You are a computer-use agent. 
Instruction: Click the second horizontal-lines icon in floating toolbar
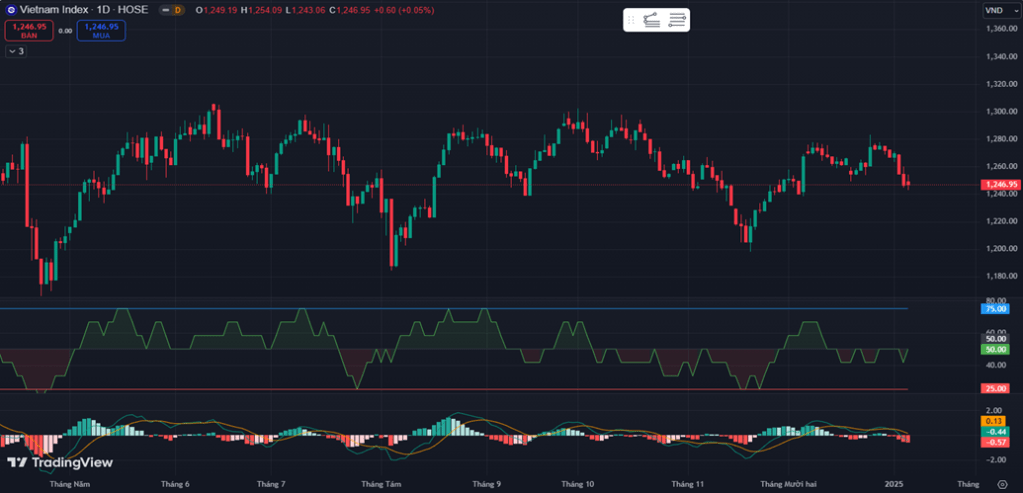(677, 20)
